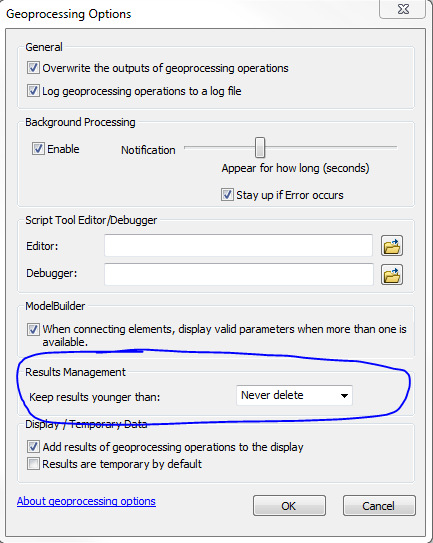Click into the Debugger text field

coord(239,274)
